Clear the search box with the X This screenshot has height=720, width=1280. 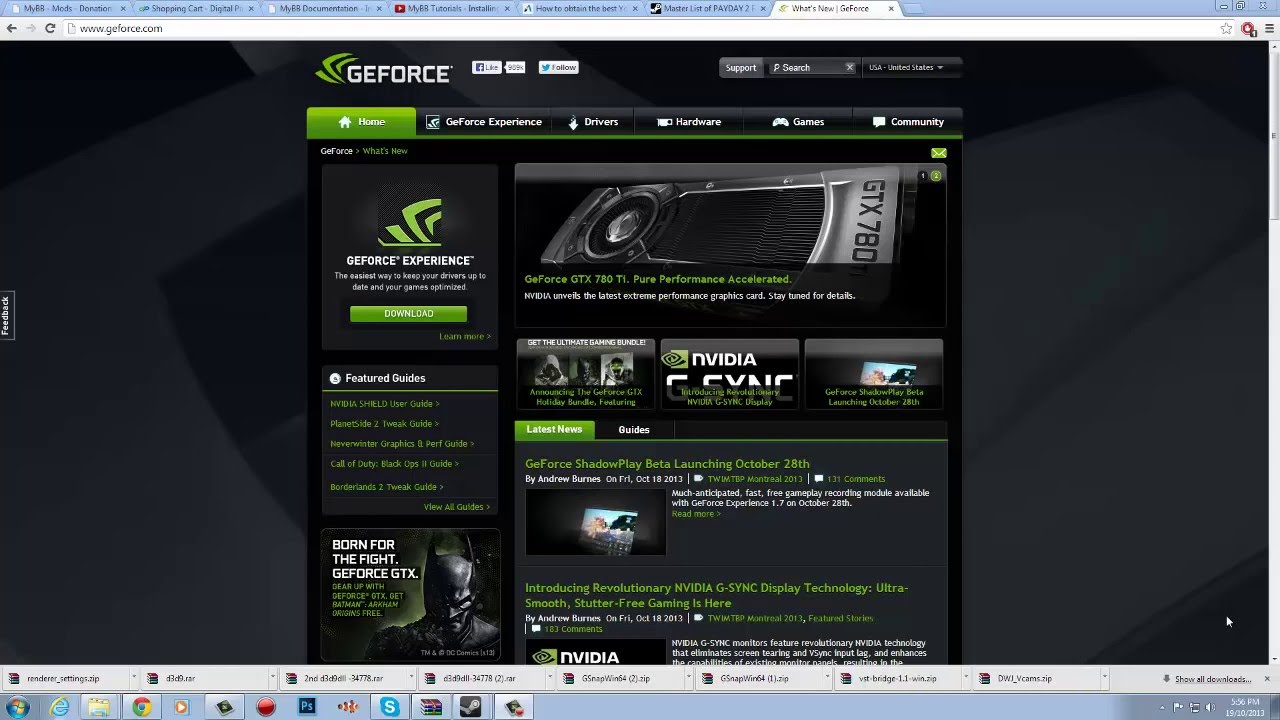pyautogui.click(x=850, y=67)
